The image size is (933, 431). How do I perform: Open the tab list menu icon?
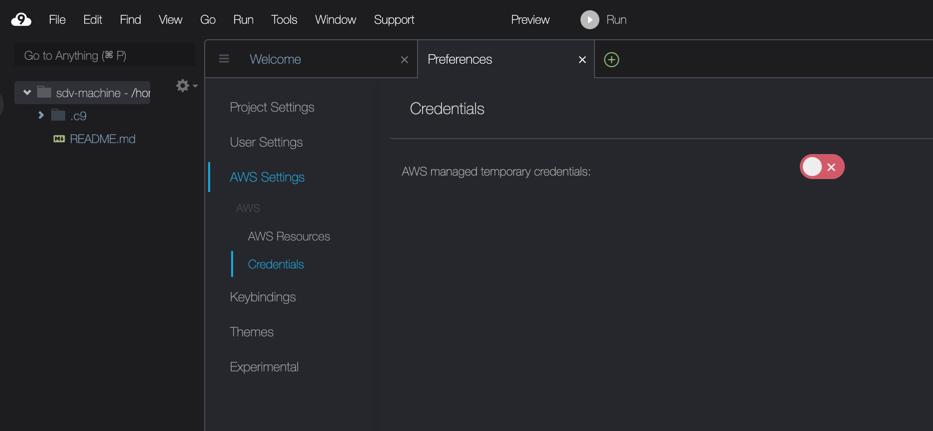(x=224, y=59)
